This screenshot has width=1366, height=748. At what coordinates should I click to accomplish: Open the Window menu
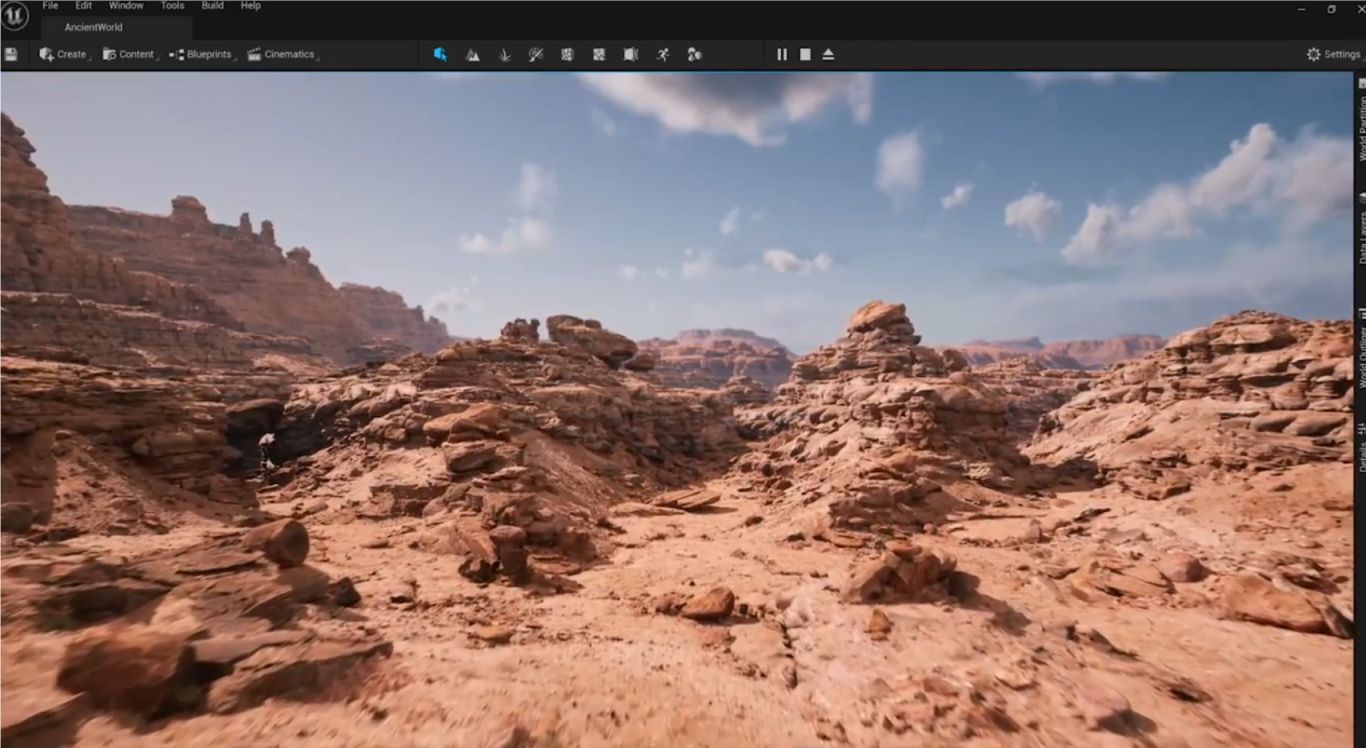126,6
